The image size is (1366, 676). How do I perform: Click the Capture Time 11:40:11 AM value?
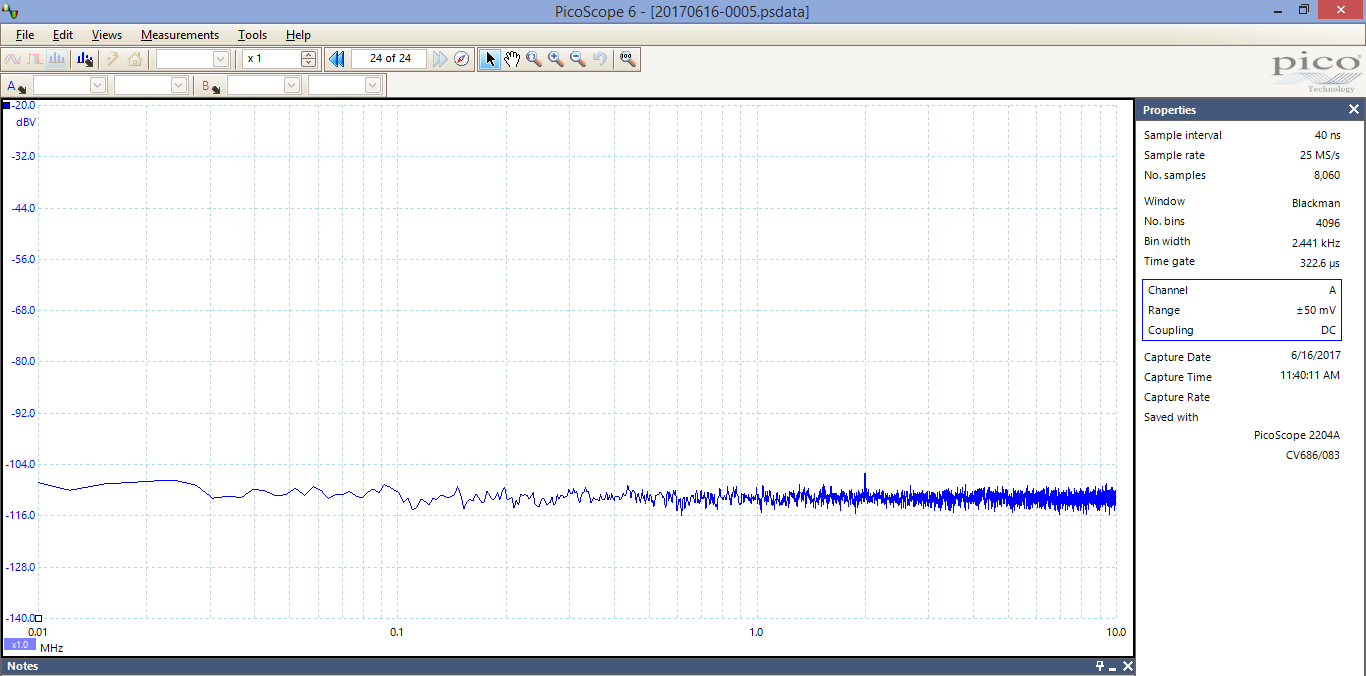coord(1310,375)
